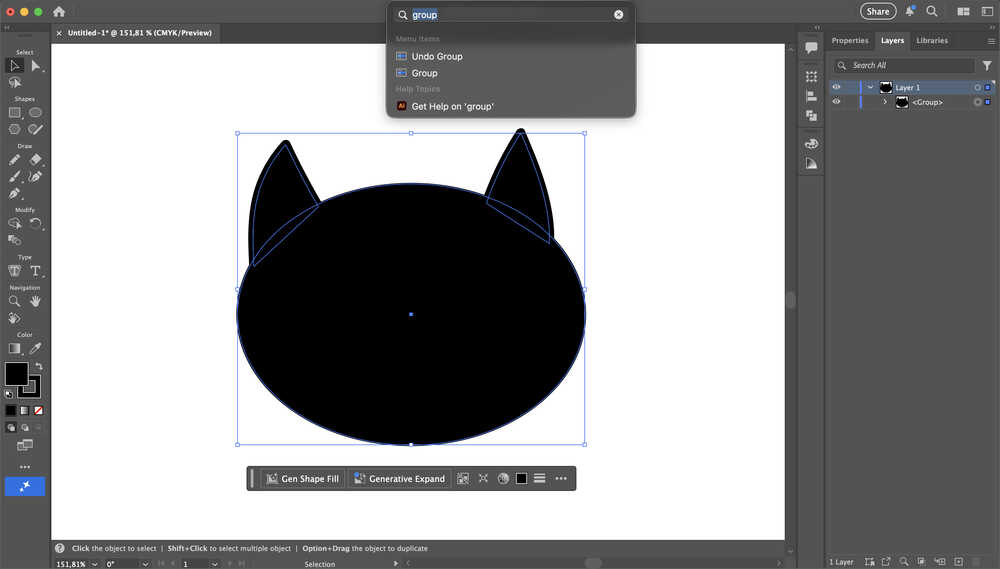This screenshot has width=1000, height=569.
Task: Expand the Group sublayer arrow
Action: [x=885, y=102]
